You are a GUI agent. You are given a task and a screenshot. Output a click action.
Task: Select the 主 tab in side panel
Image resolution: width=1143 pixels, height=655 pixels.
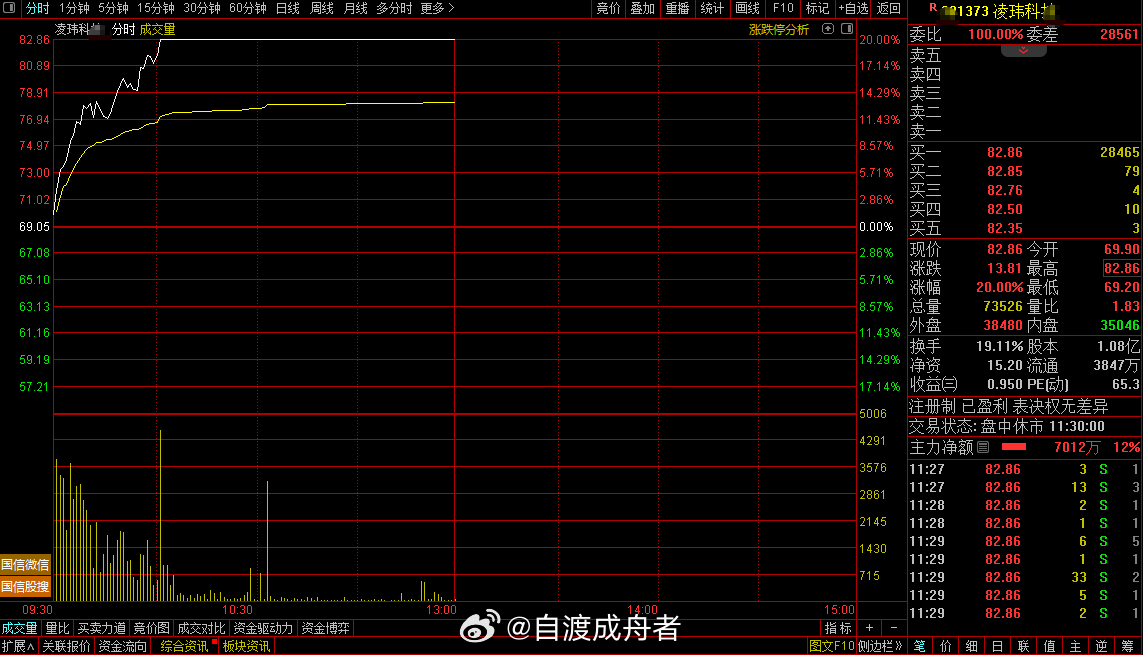[x=1075, y=646]
